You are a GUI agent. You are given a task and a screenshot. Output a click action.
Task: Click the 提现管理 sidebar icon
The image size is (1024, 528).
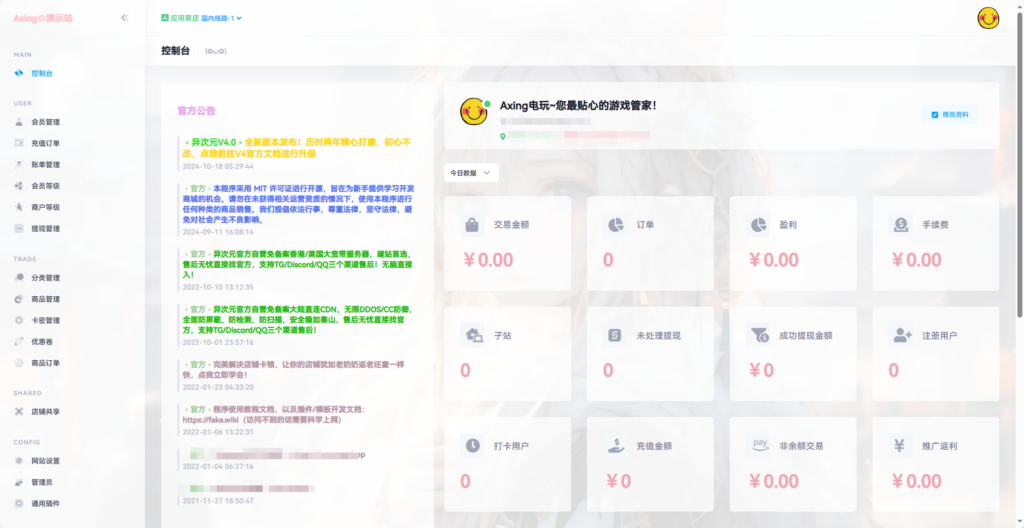coord(19,228)
